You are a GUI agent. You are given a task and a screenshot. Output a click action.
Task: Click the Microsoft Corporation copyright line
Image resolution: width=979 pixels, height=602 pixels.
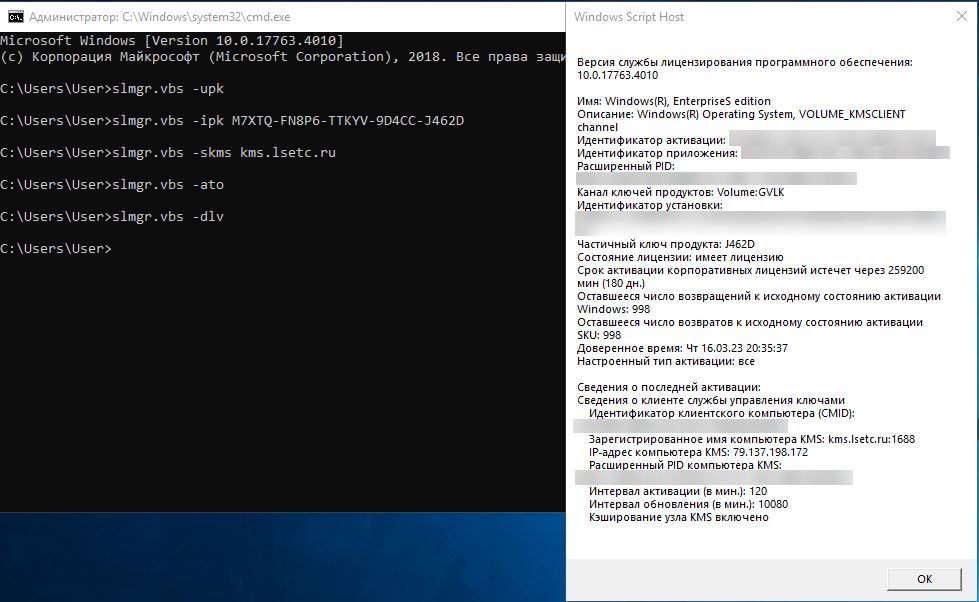tap(282, 57)
